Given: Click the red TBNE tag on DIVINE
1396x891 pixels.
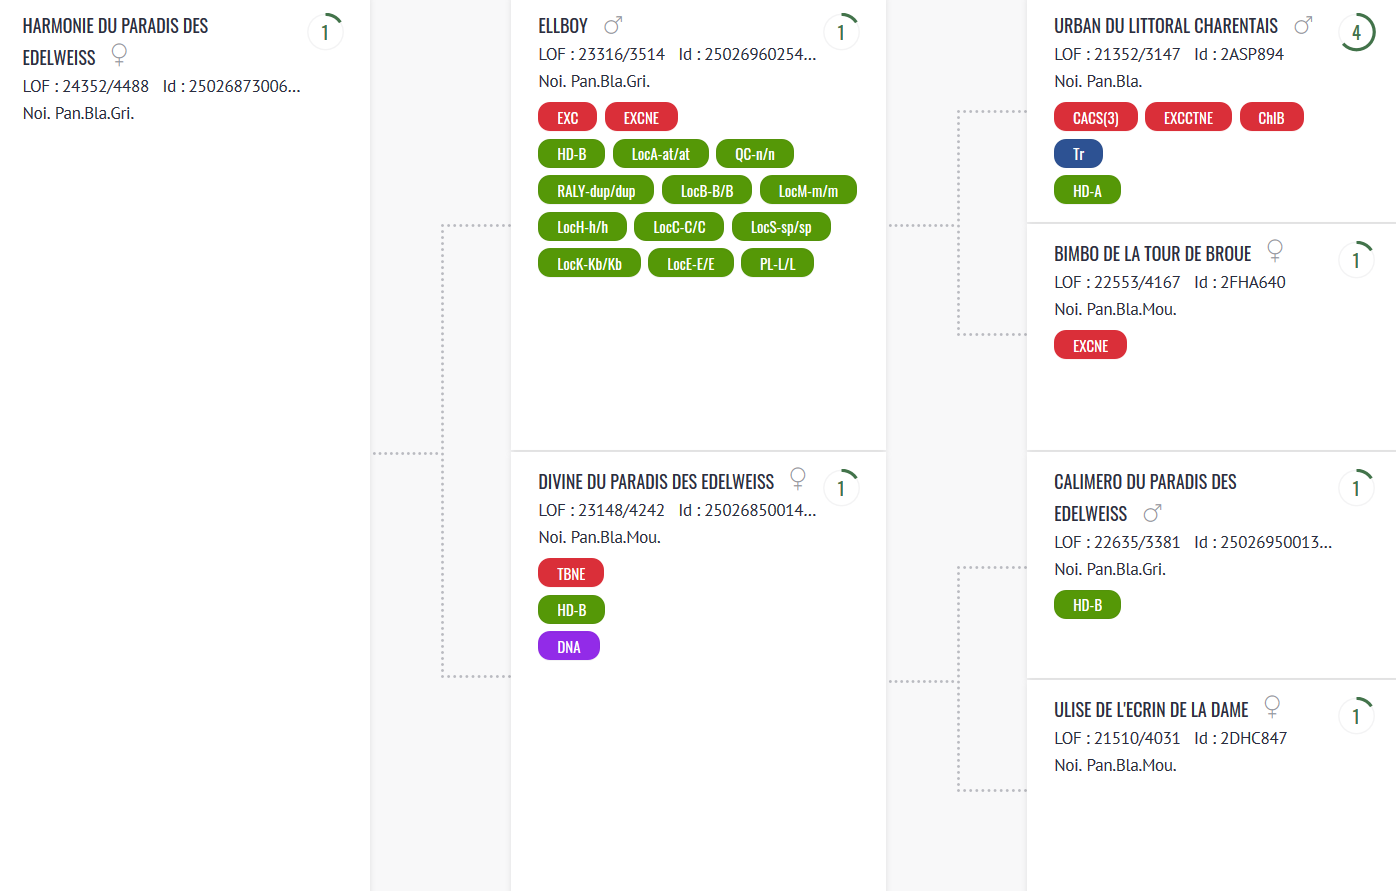Looking at the screenshot, I should tap(571, 573).
